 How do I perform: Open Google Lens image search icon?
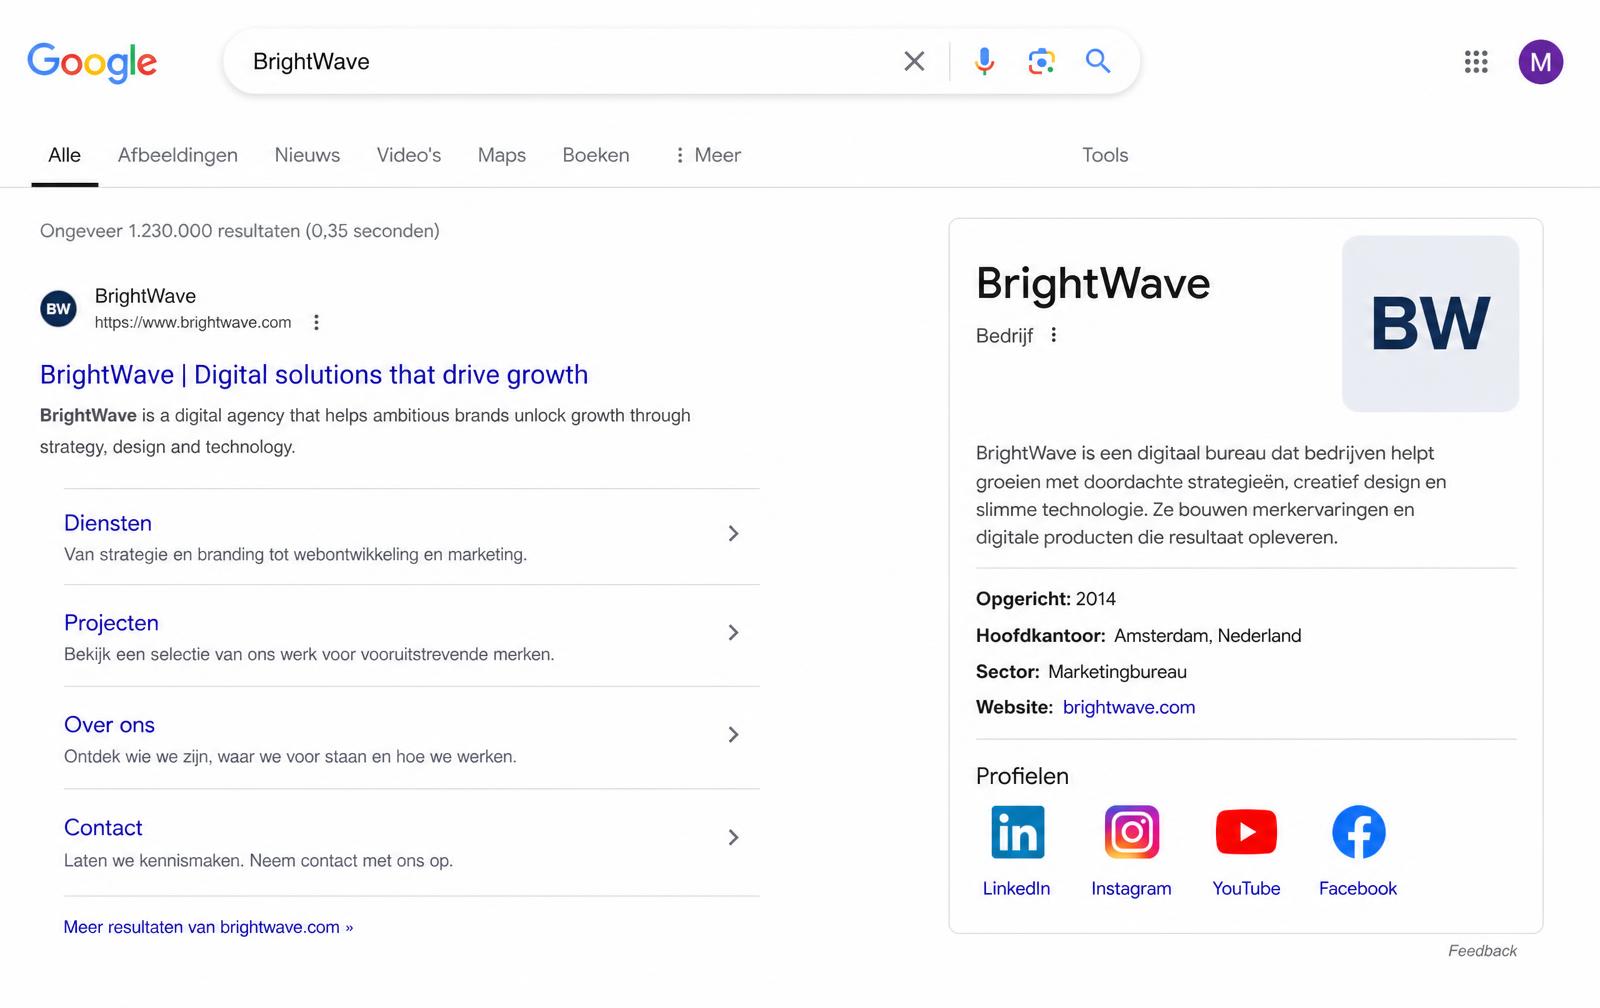[1041, 61]
